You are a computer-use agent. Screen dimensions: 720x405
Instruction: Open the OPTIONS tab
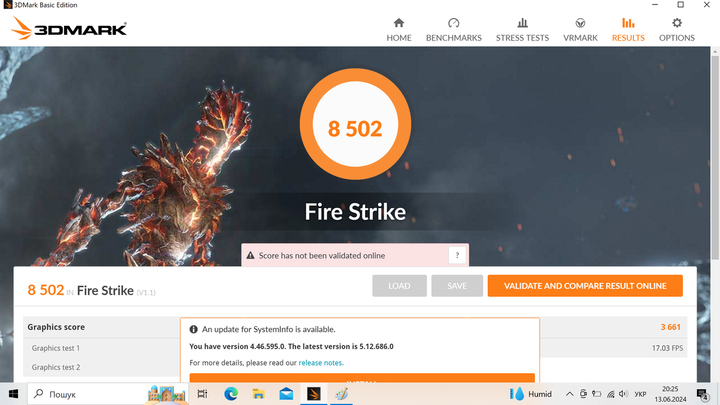[677, 30]
